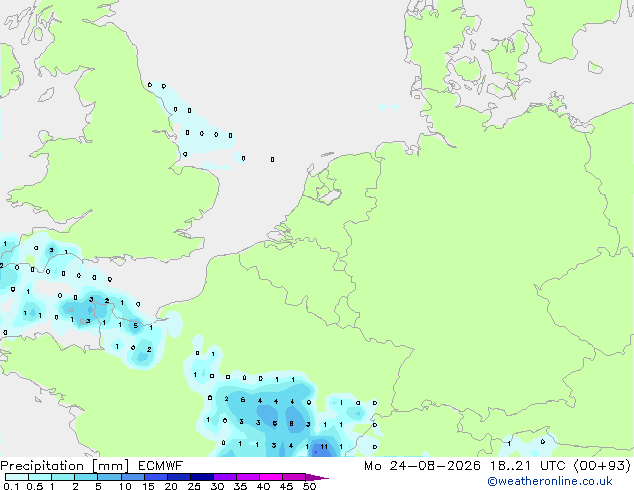This screenshot has width=634, height=490.
Task: Click the '8' precipitation value over France
Action: pos(292,424)
